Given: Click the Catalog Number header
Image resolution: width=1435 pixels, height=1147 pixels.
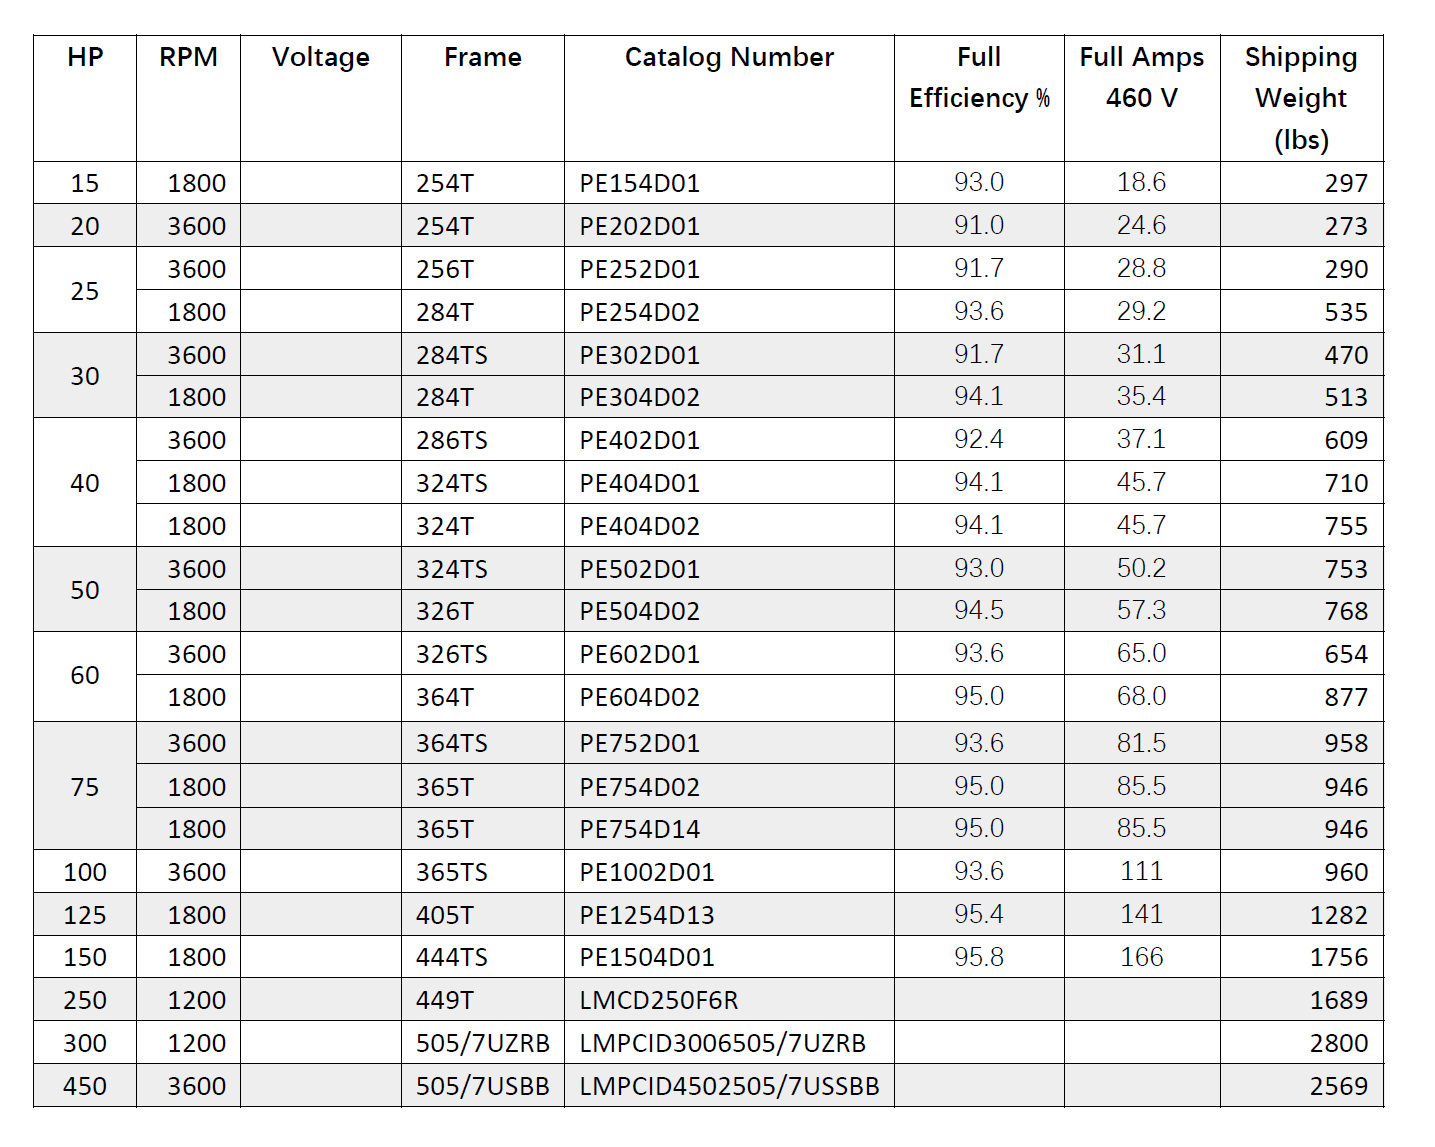Looking at the screenshot, I should (729, 58).
